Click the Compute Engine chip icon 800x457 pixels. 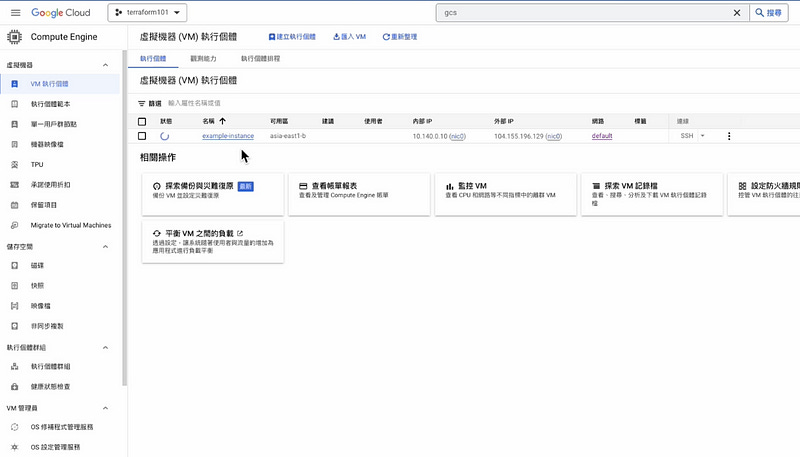[14, 37]
